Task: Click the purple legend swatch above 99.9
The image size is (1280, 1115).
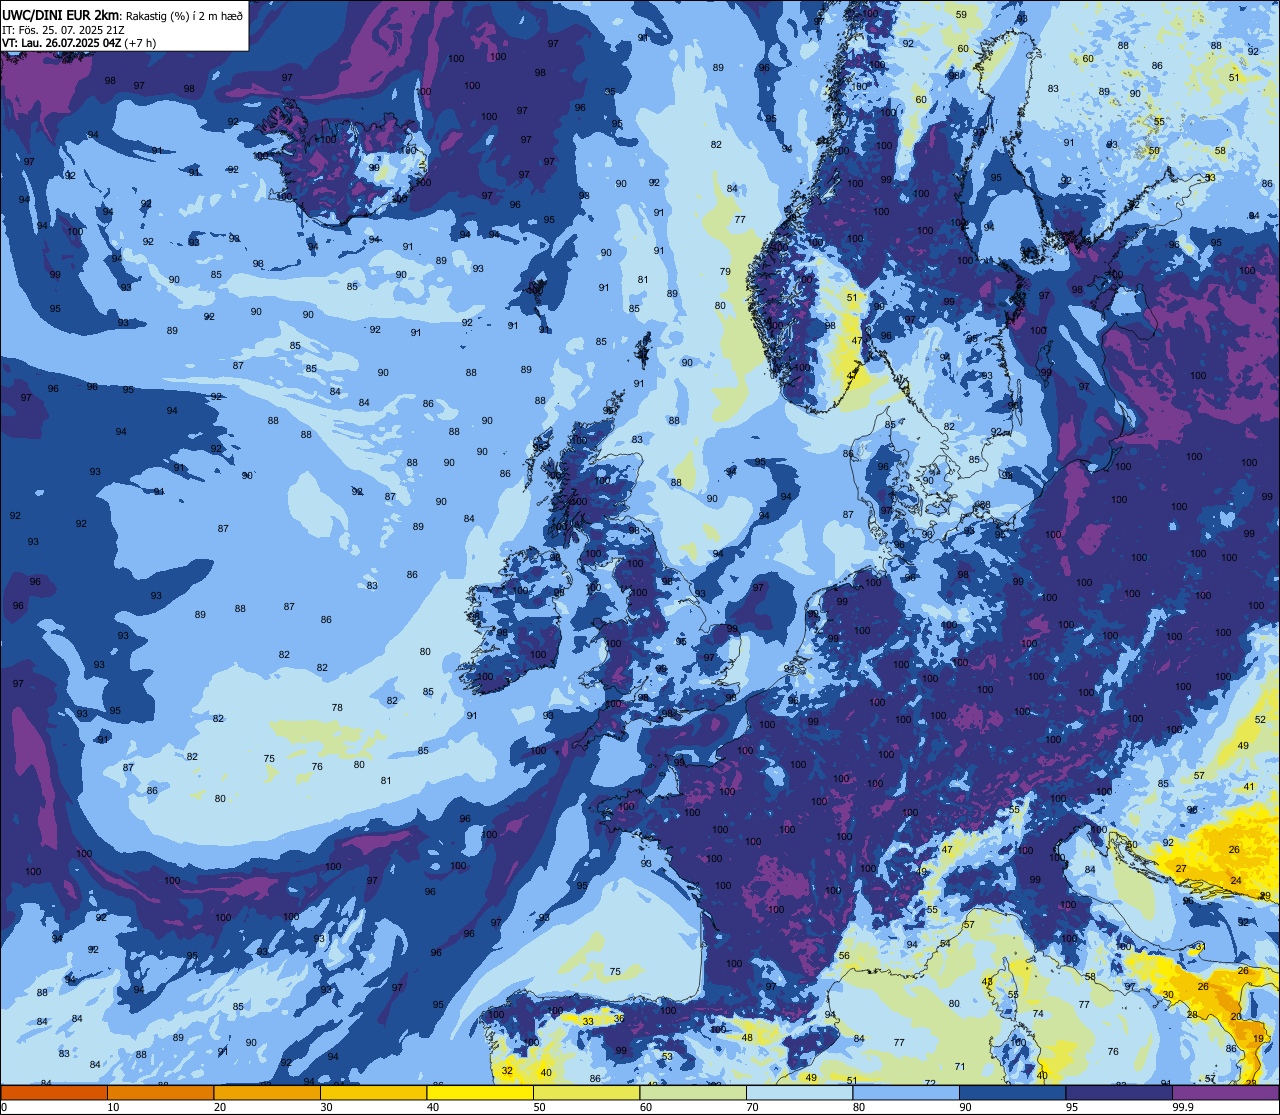Action: click(x=1225, y=1093)
